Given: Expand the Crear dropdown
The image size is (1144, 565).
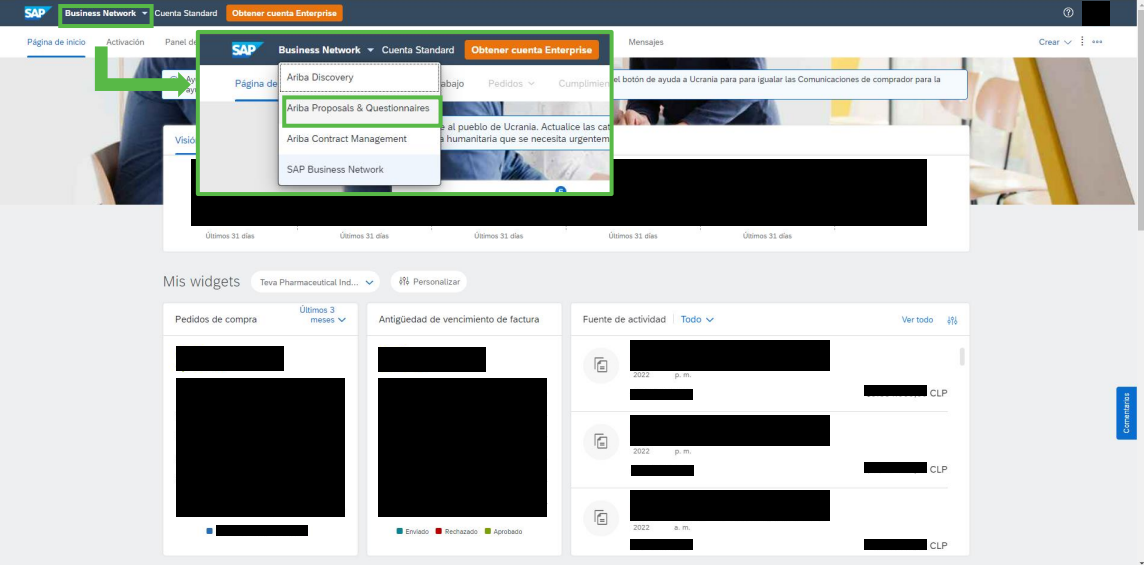Looking at the screenshot, I should tap(1055, 42).
